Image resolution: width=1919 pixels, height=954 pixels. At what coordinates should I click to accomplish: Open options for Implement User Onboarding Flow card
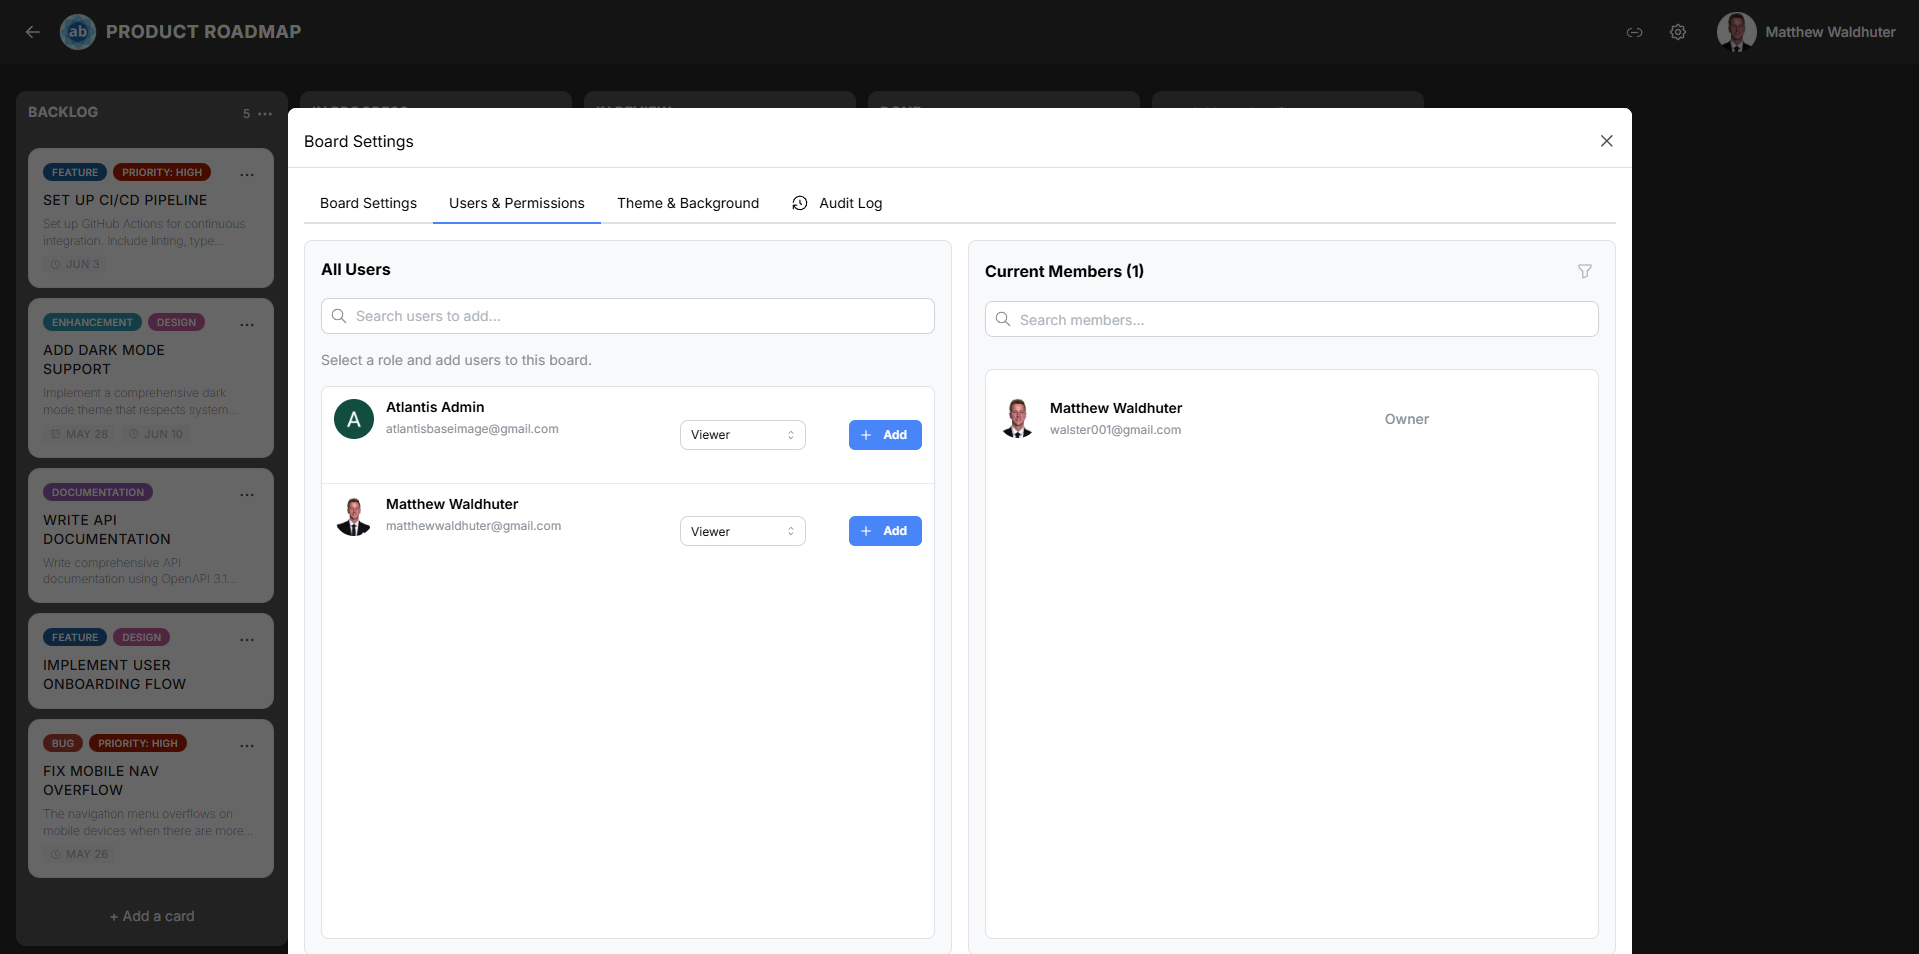click(247, 640)
